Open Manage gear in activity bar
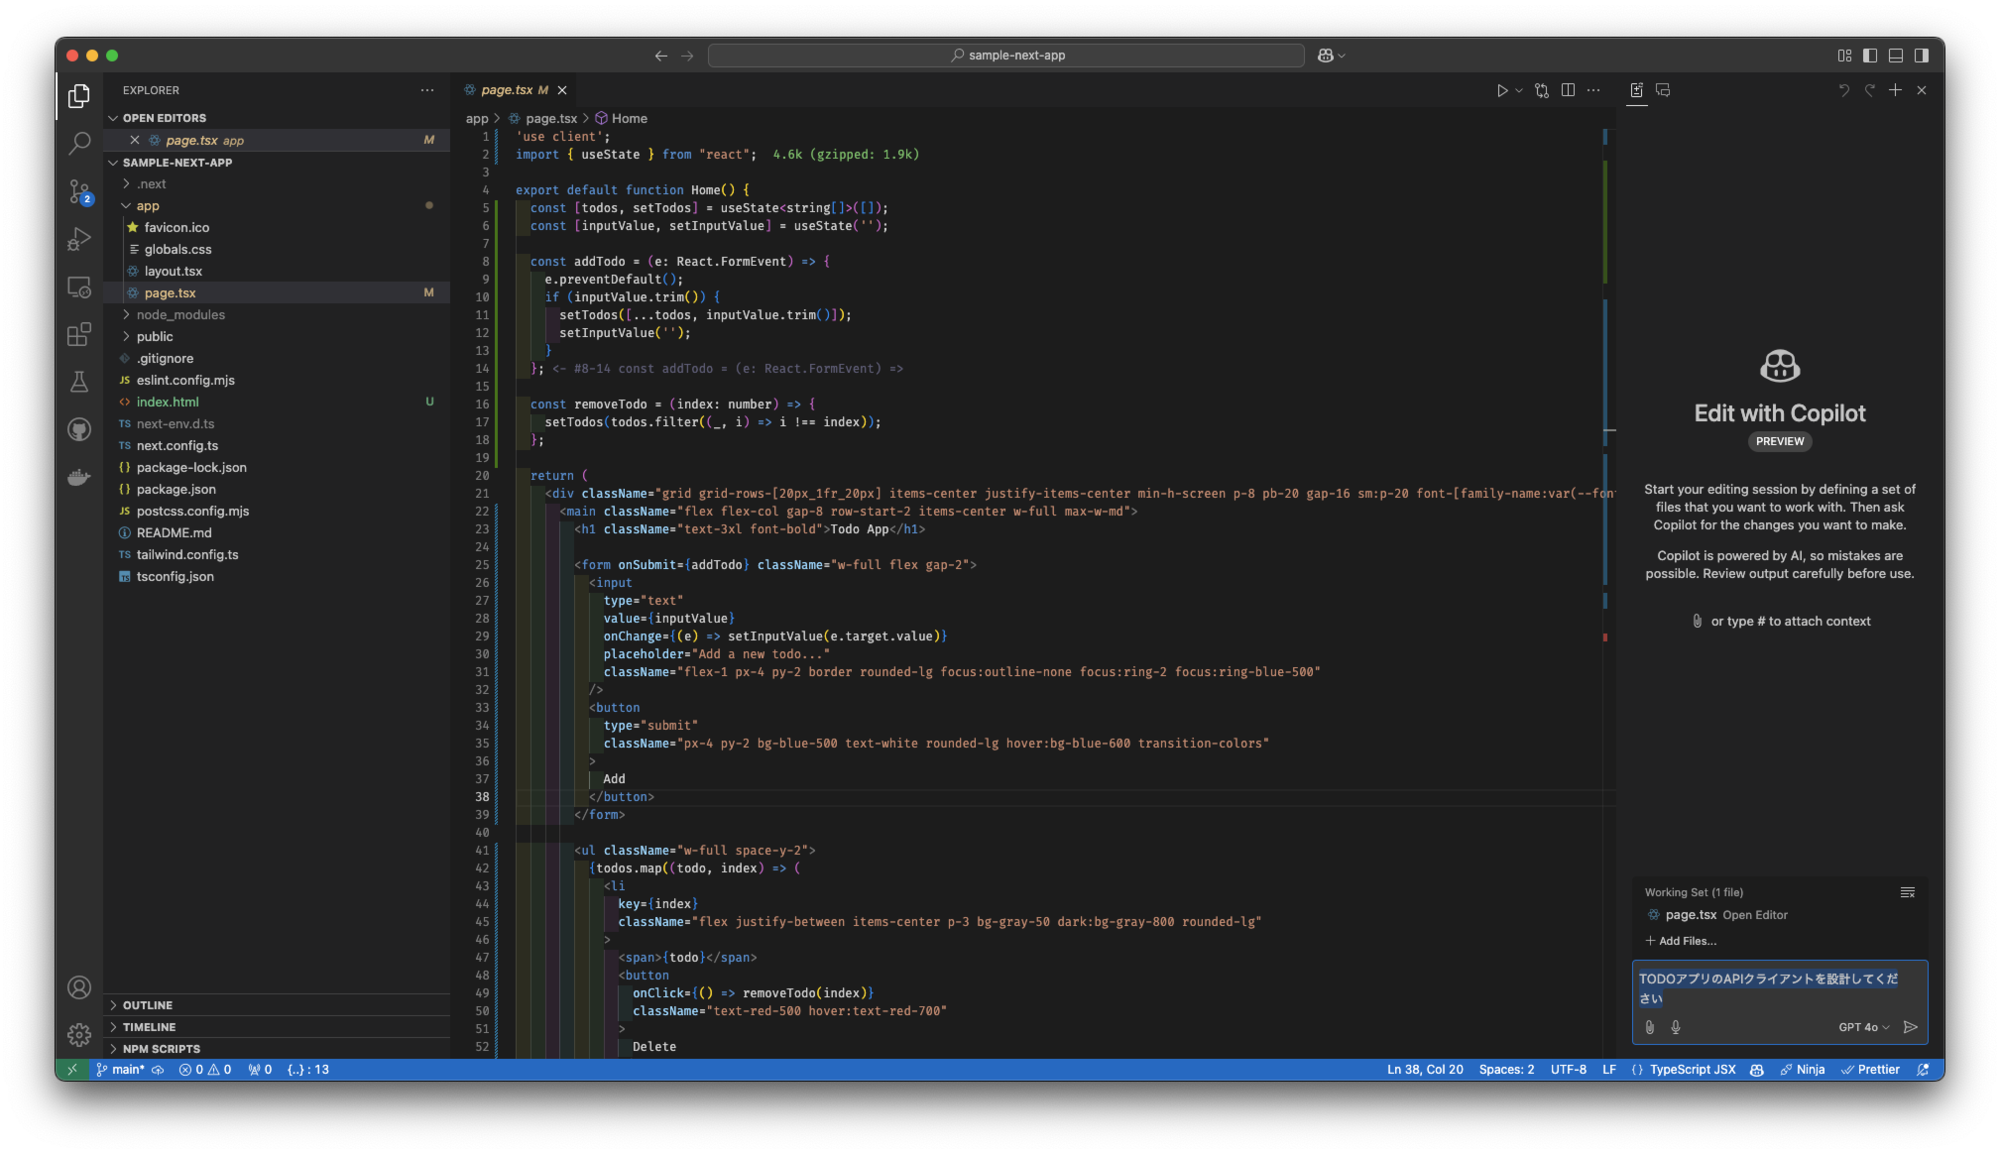2000x1154 pixels. point(79,1035)
